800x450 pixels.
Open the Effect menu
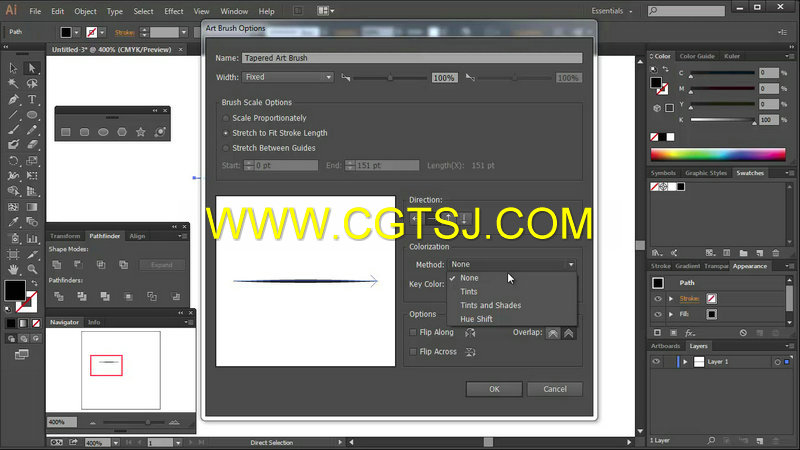[x=173, y=11]
